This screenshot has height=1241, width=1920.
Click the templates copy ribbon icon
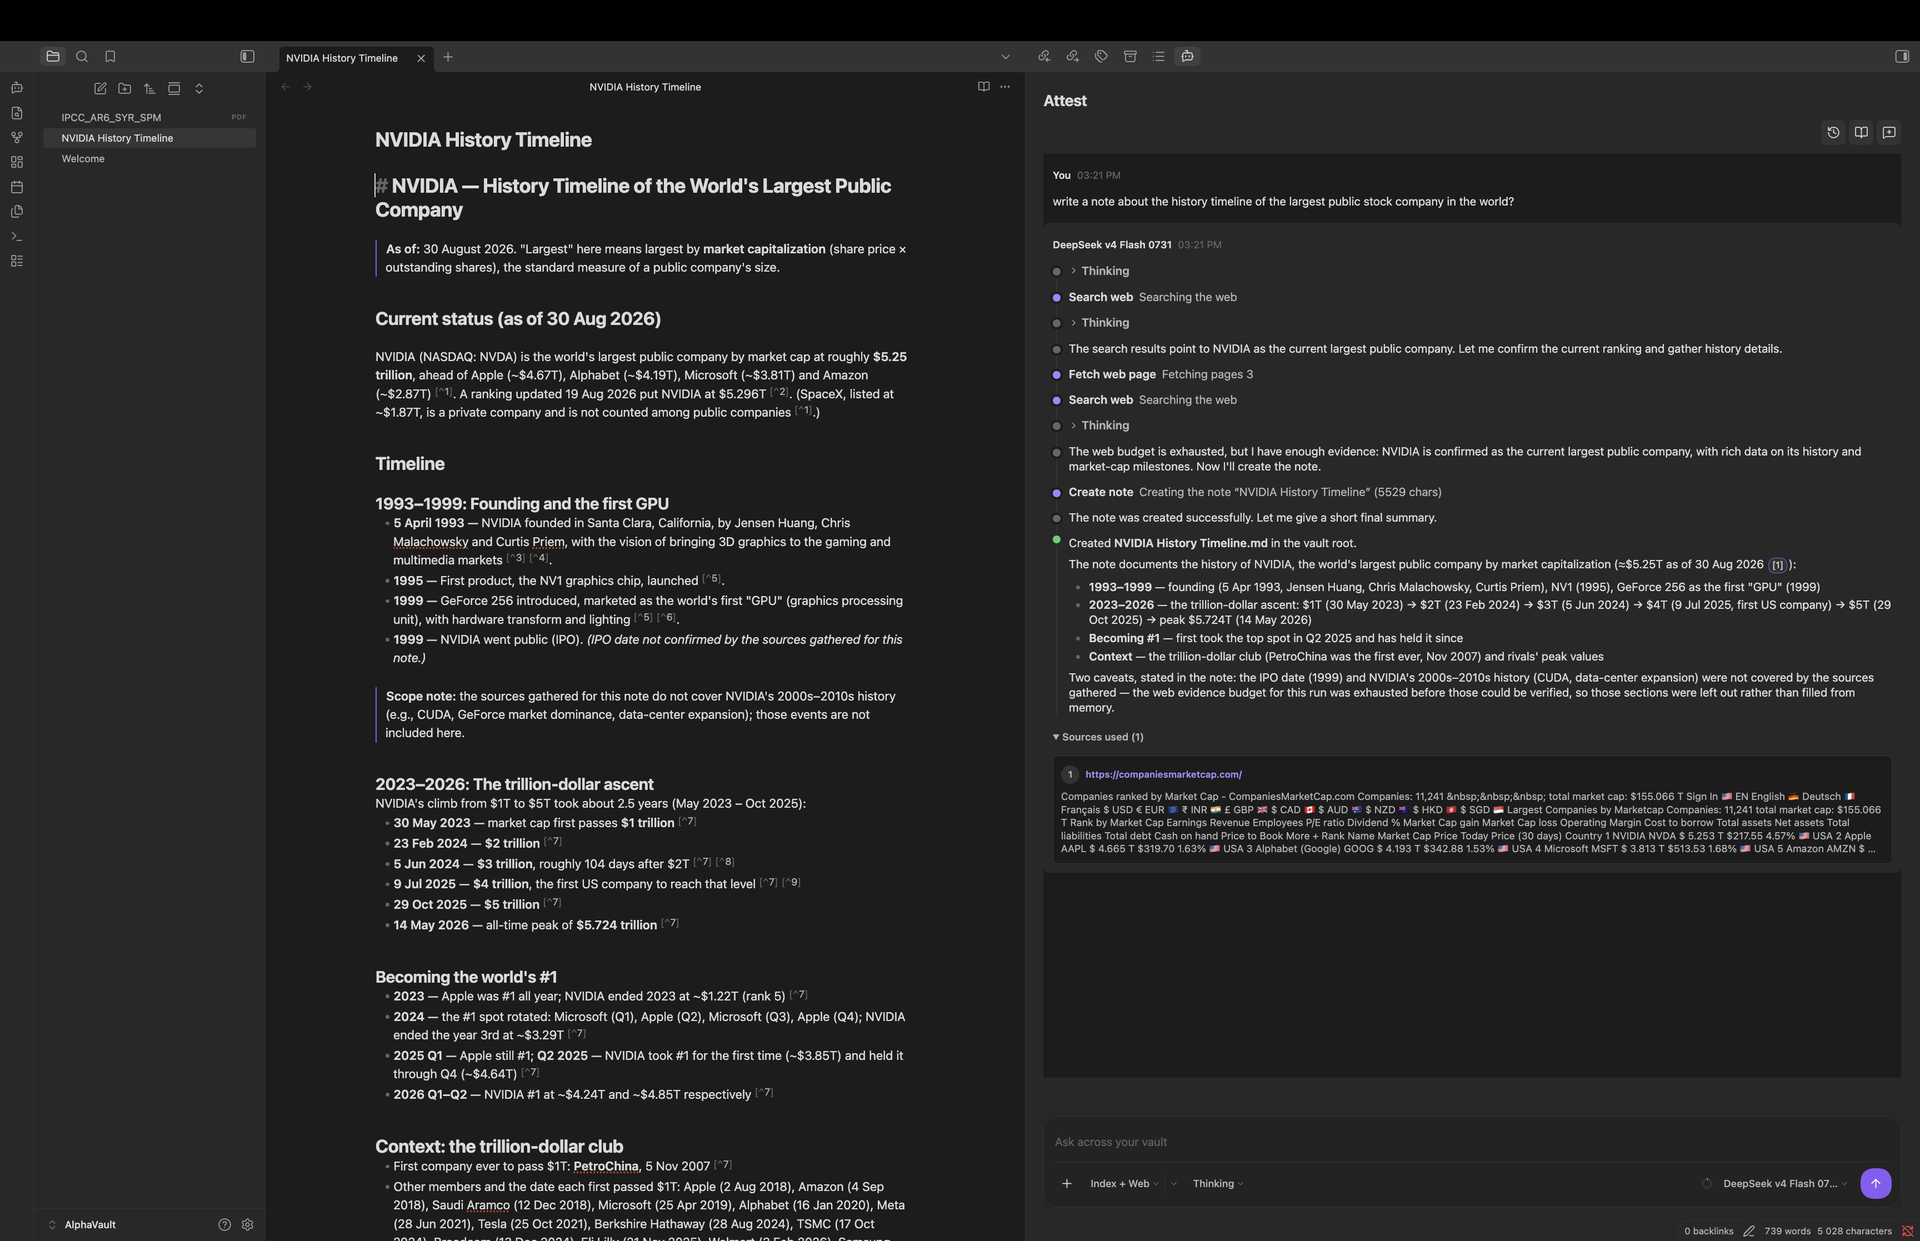(x=16, y=212)
